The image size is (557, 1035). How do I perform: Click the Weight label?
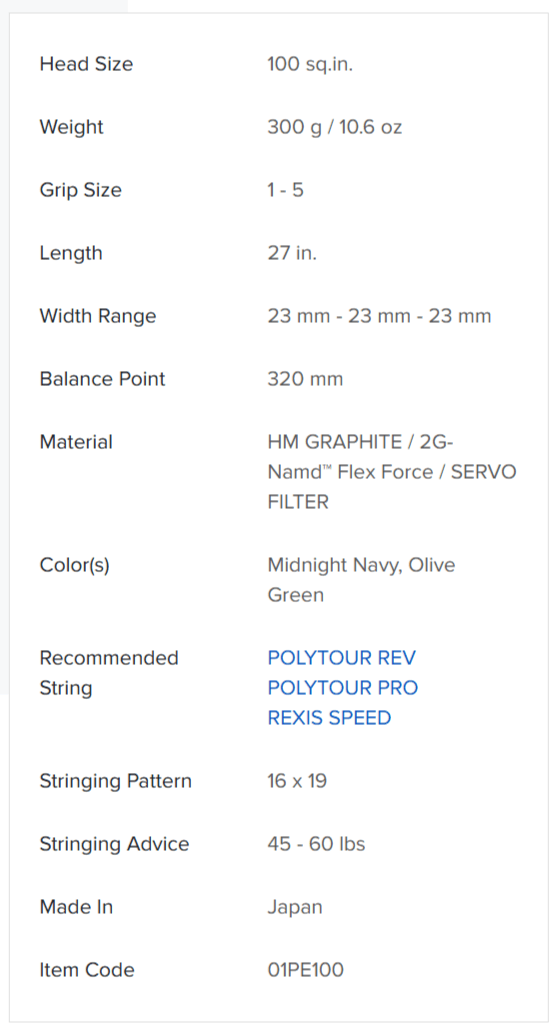pyautogui.click(x=71, y=127)
